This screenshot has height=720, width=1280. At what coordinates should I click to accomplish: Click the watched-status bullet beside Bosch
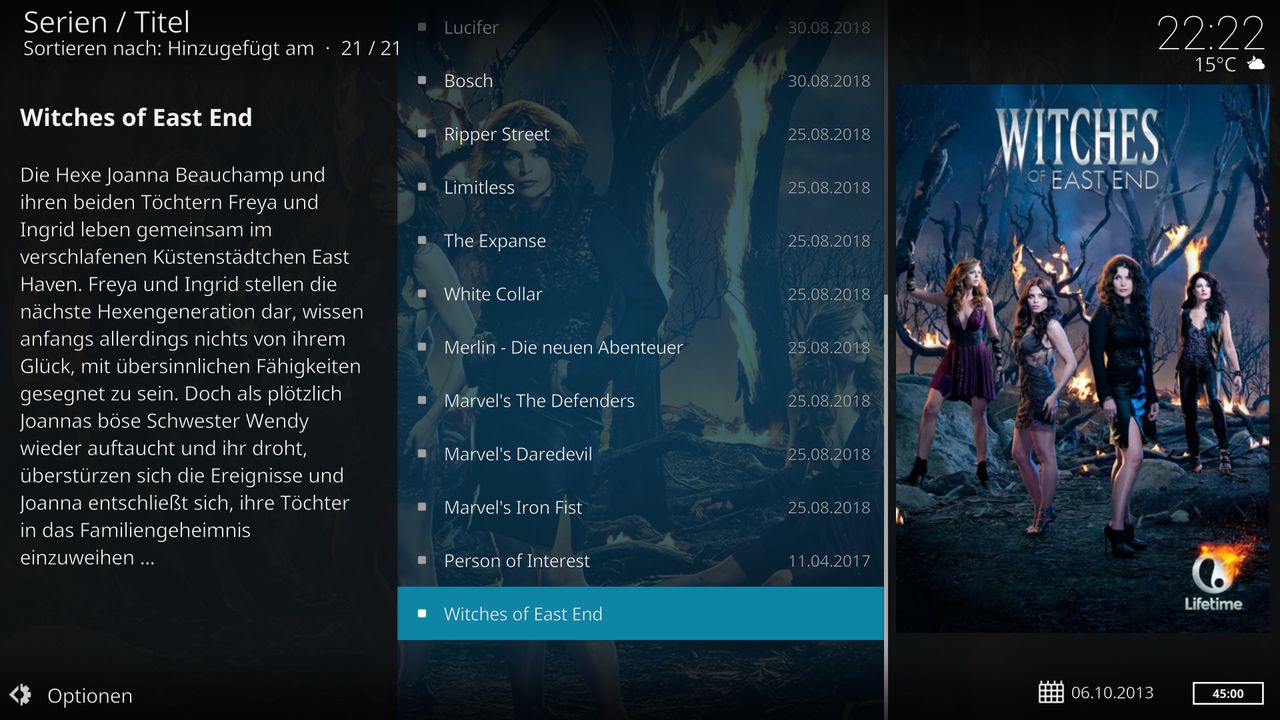pyautogui.click(x=422, y=80)
